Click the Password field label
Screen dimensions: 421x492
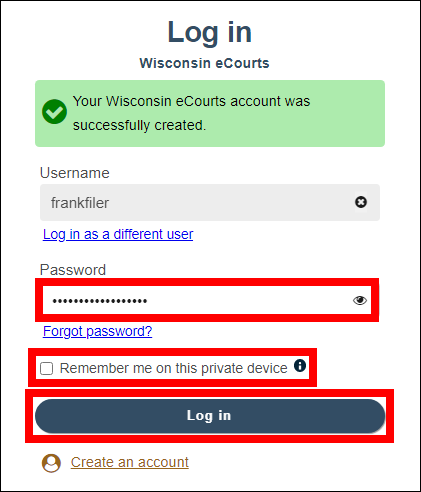[x=73, y=270]
